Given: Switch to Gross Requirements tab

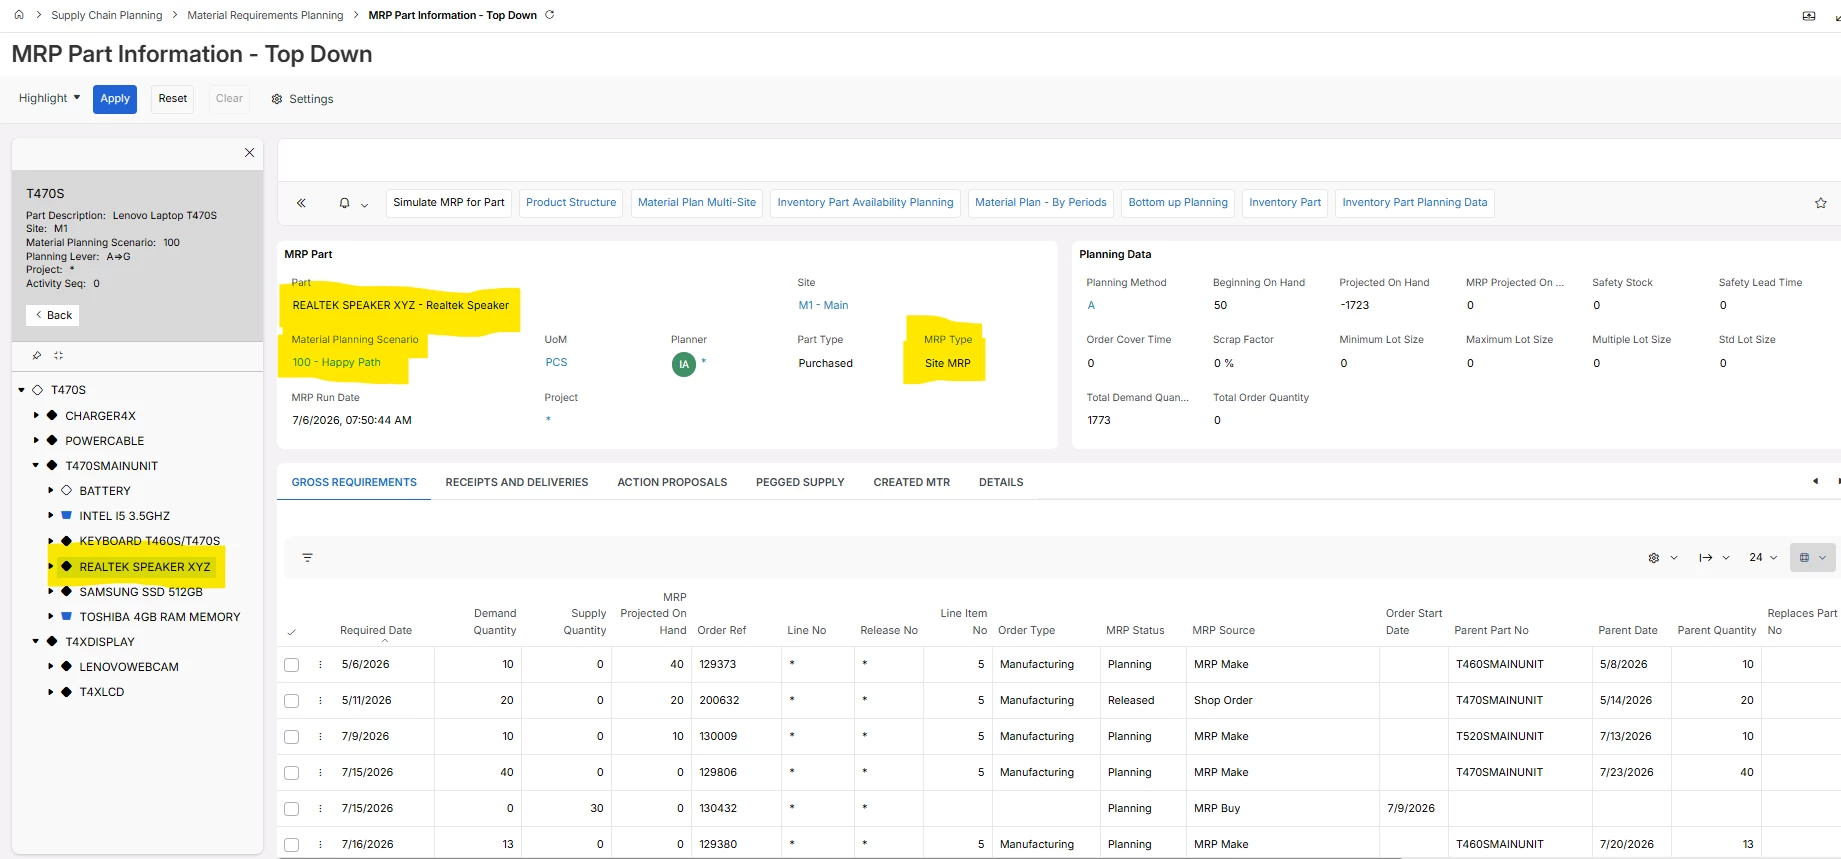Looking at the screenshot, I should 354,482.
